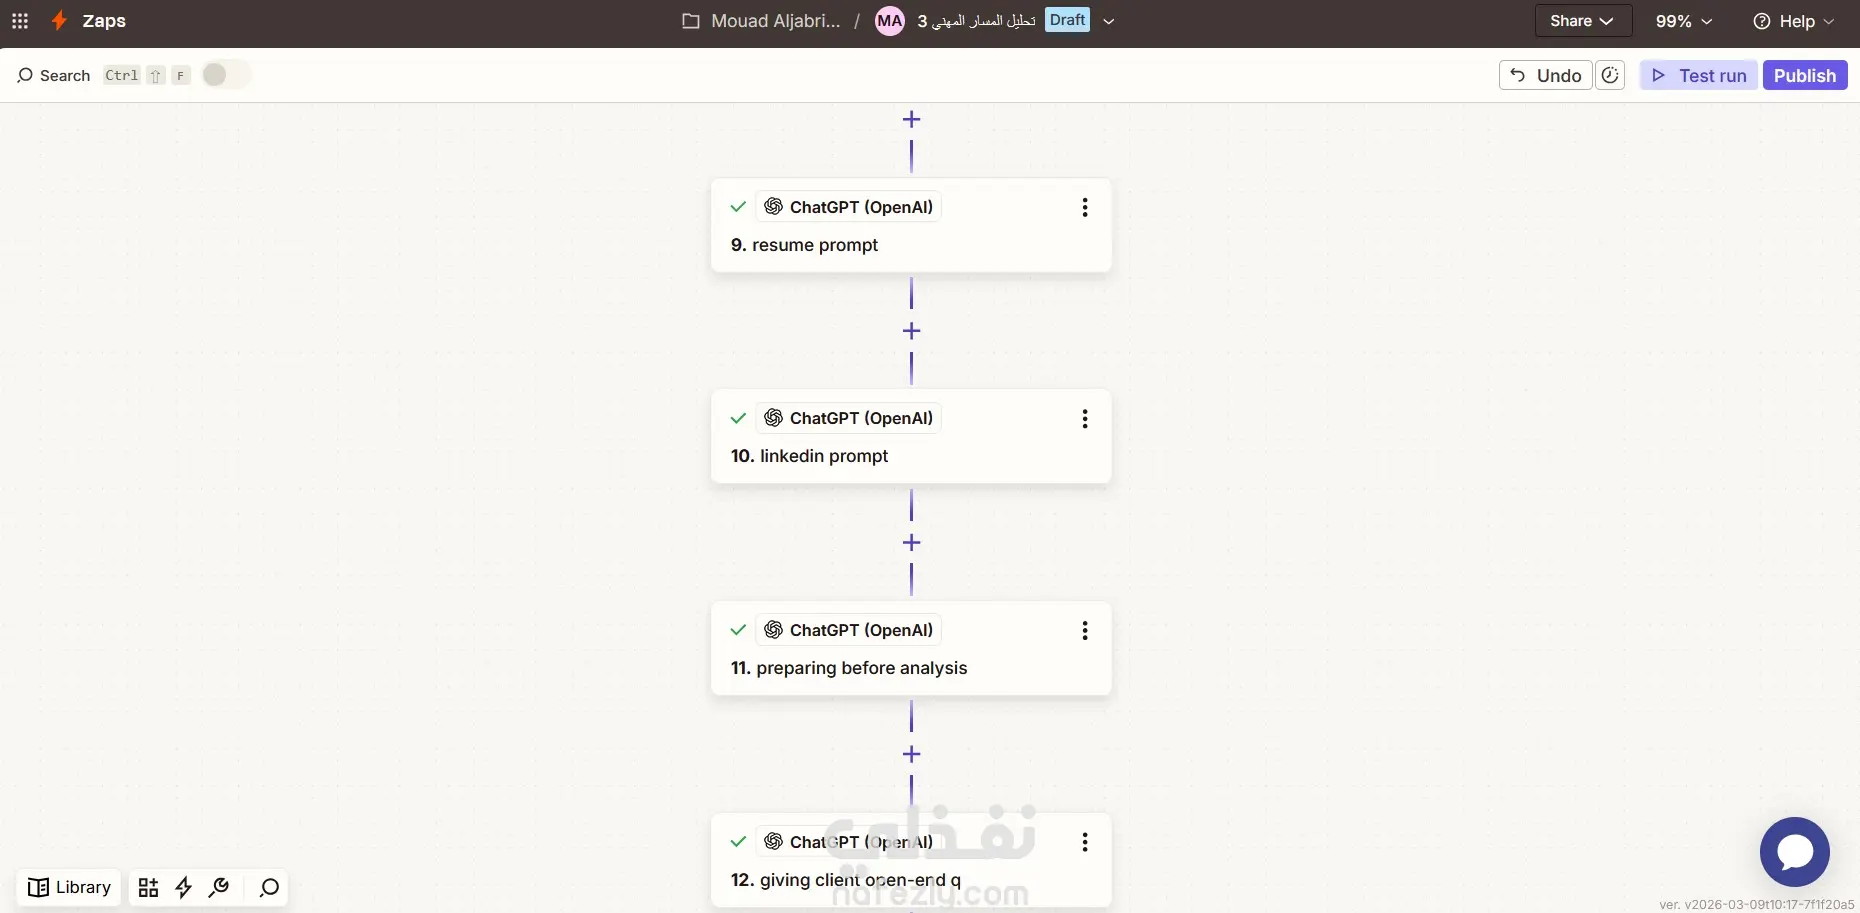Expand the Share dropdown
This screenshot has width=1860, height=913.
1582,21
